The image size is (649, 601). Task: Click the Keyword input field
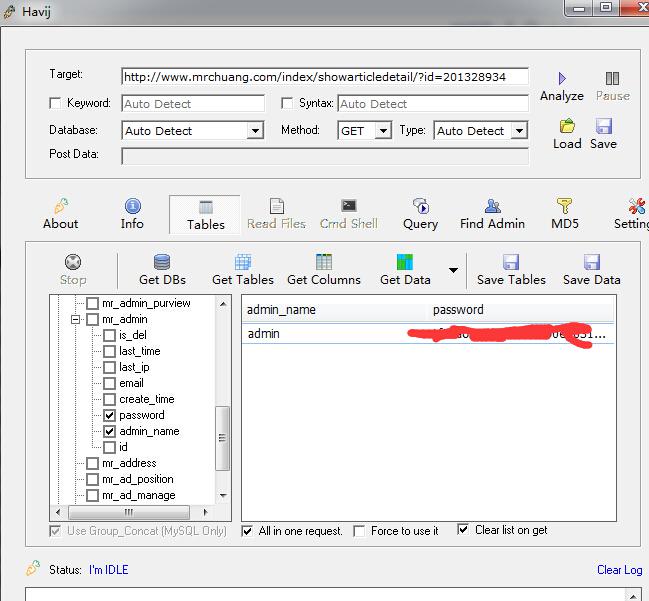[x=193, y=103]
